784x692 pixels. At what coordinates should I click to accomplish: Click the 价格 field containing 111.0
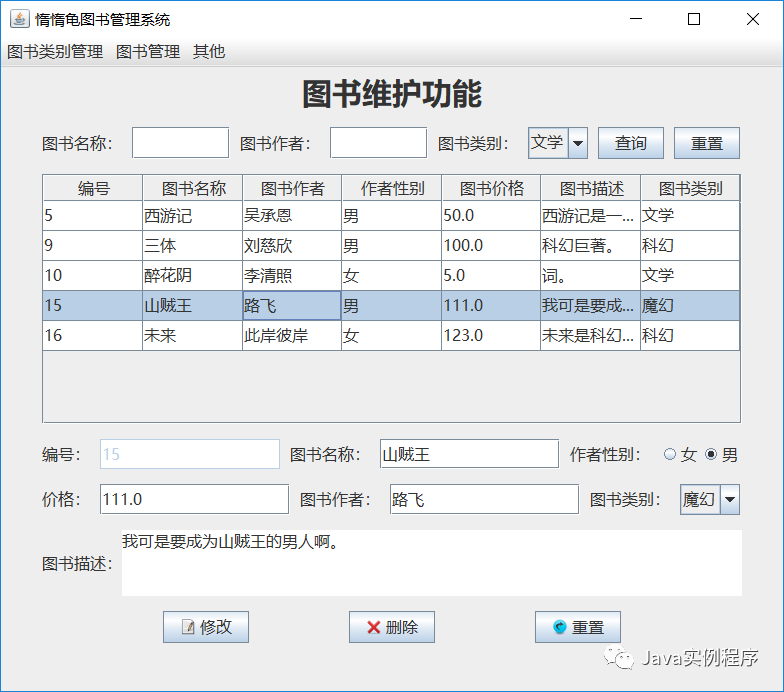[194, 499]
